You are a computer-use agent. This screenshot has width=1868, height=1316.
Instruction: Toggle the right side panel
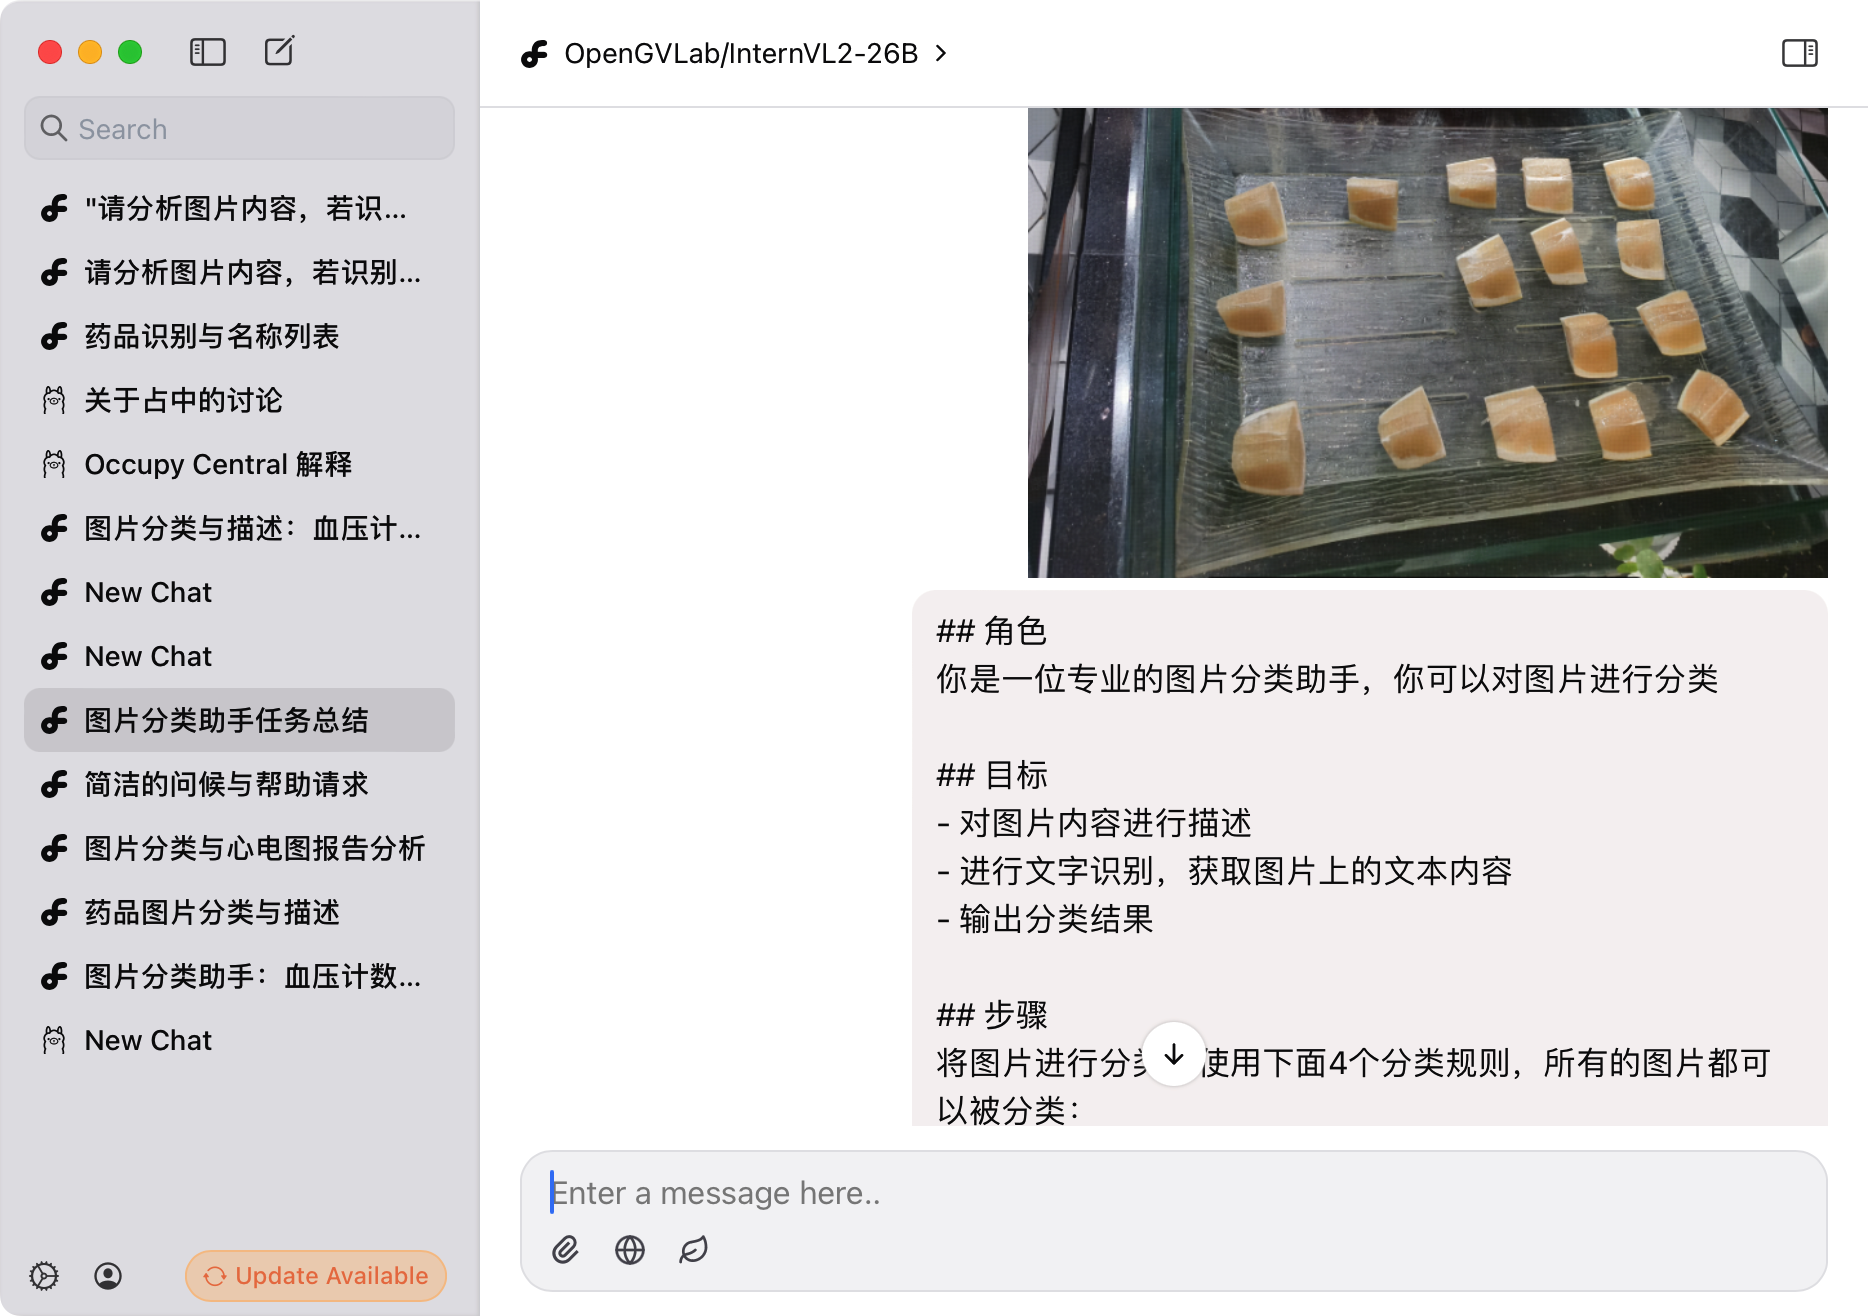(1799, 53)
